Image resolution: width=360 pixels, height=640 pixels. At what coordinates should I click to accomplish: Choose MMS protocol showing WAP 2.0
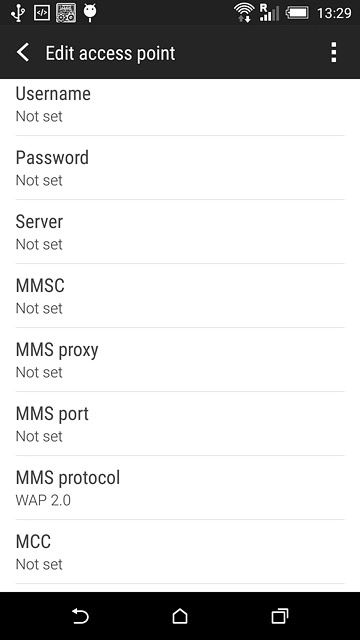(180, 488)
